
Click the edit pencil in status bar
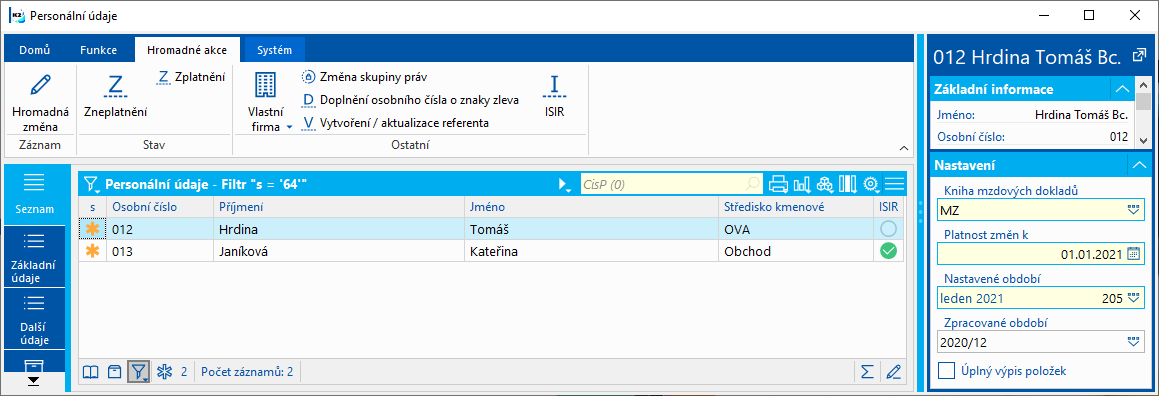pyautogui.click(x=894, y=372)
